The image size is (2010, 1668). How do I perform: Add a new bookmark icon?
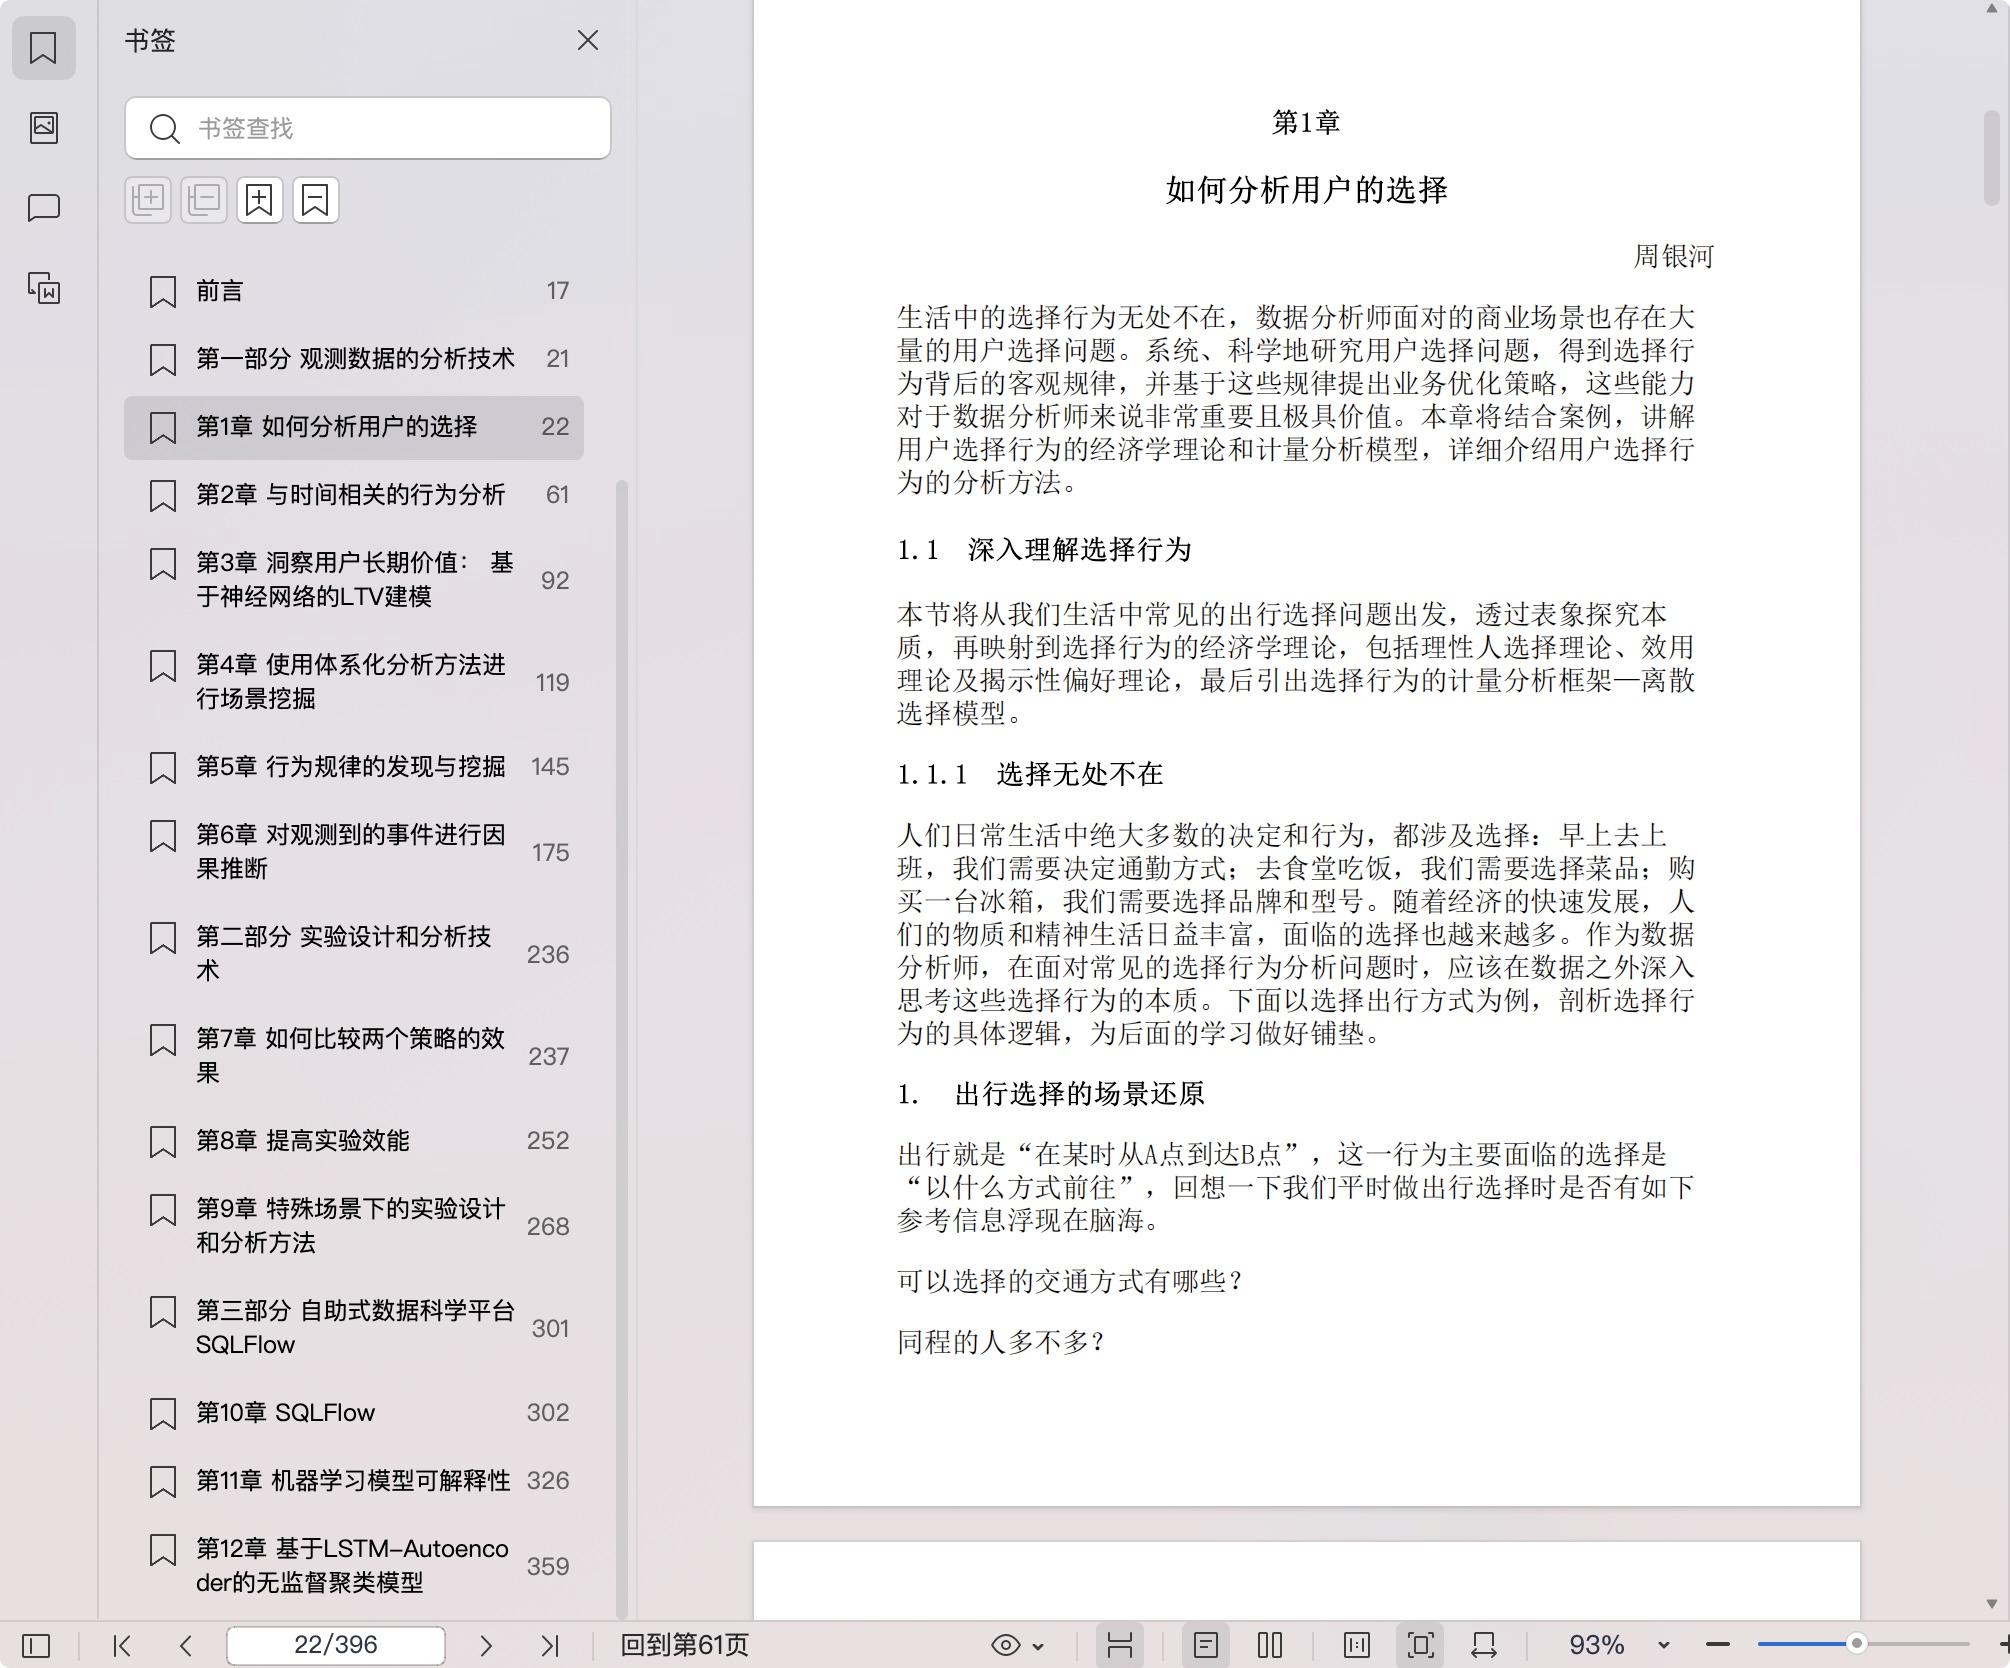click(x=260, y=200)
